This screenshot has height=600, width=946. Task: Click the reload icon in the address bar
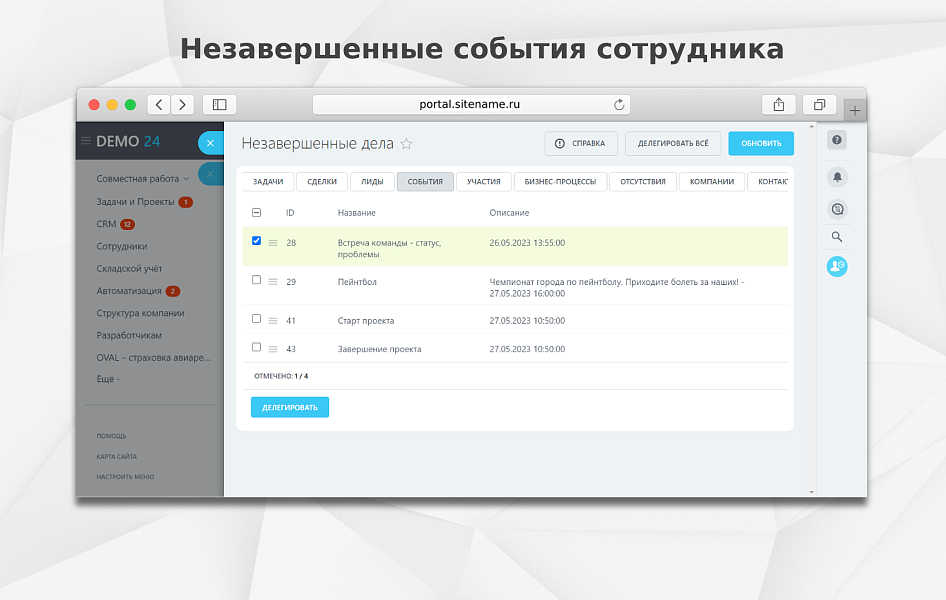[x=620, y=104]
